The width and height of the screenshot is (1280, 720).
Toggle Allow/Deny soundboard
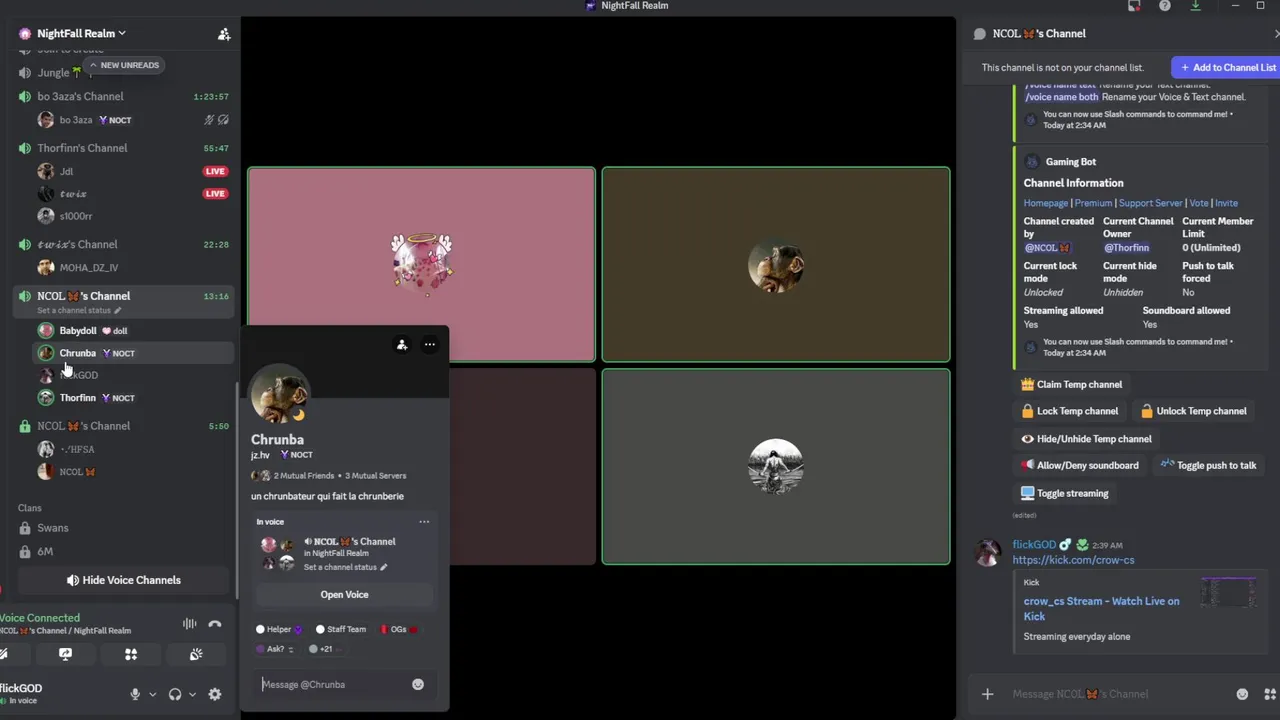click(x=1079, y=465)
